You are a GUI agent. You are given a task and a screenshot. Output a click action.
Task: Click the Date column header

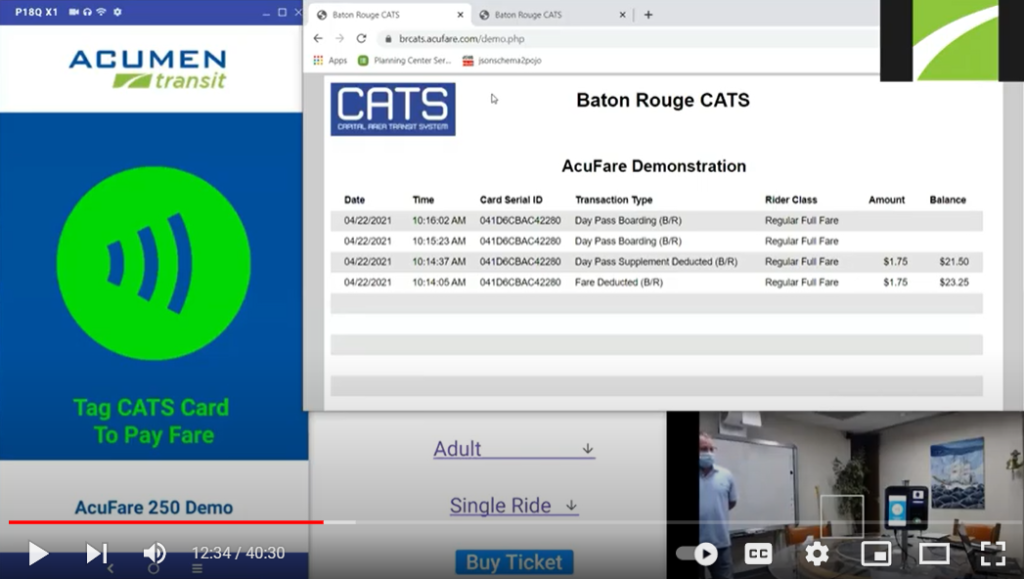pyautogui.click(x=355, y=200)
